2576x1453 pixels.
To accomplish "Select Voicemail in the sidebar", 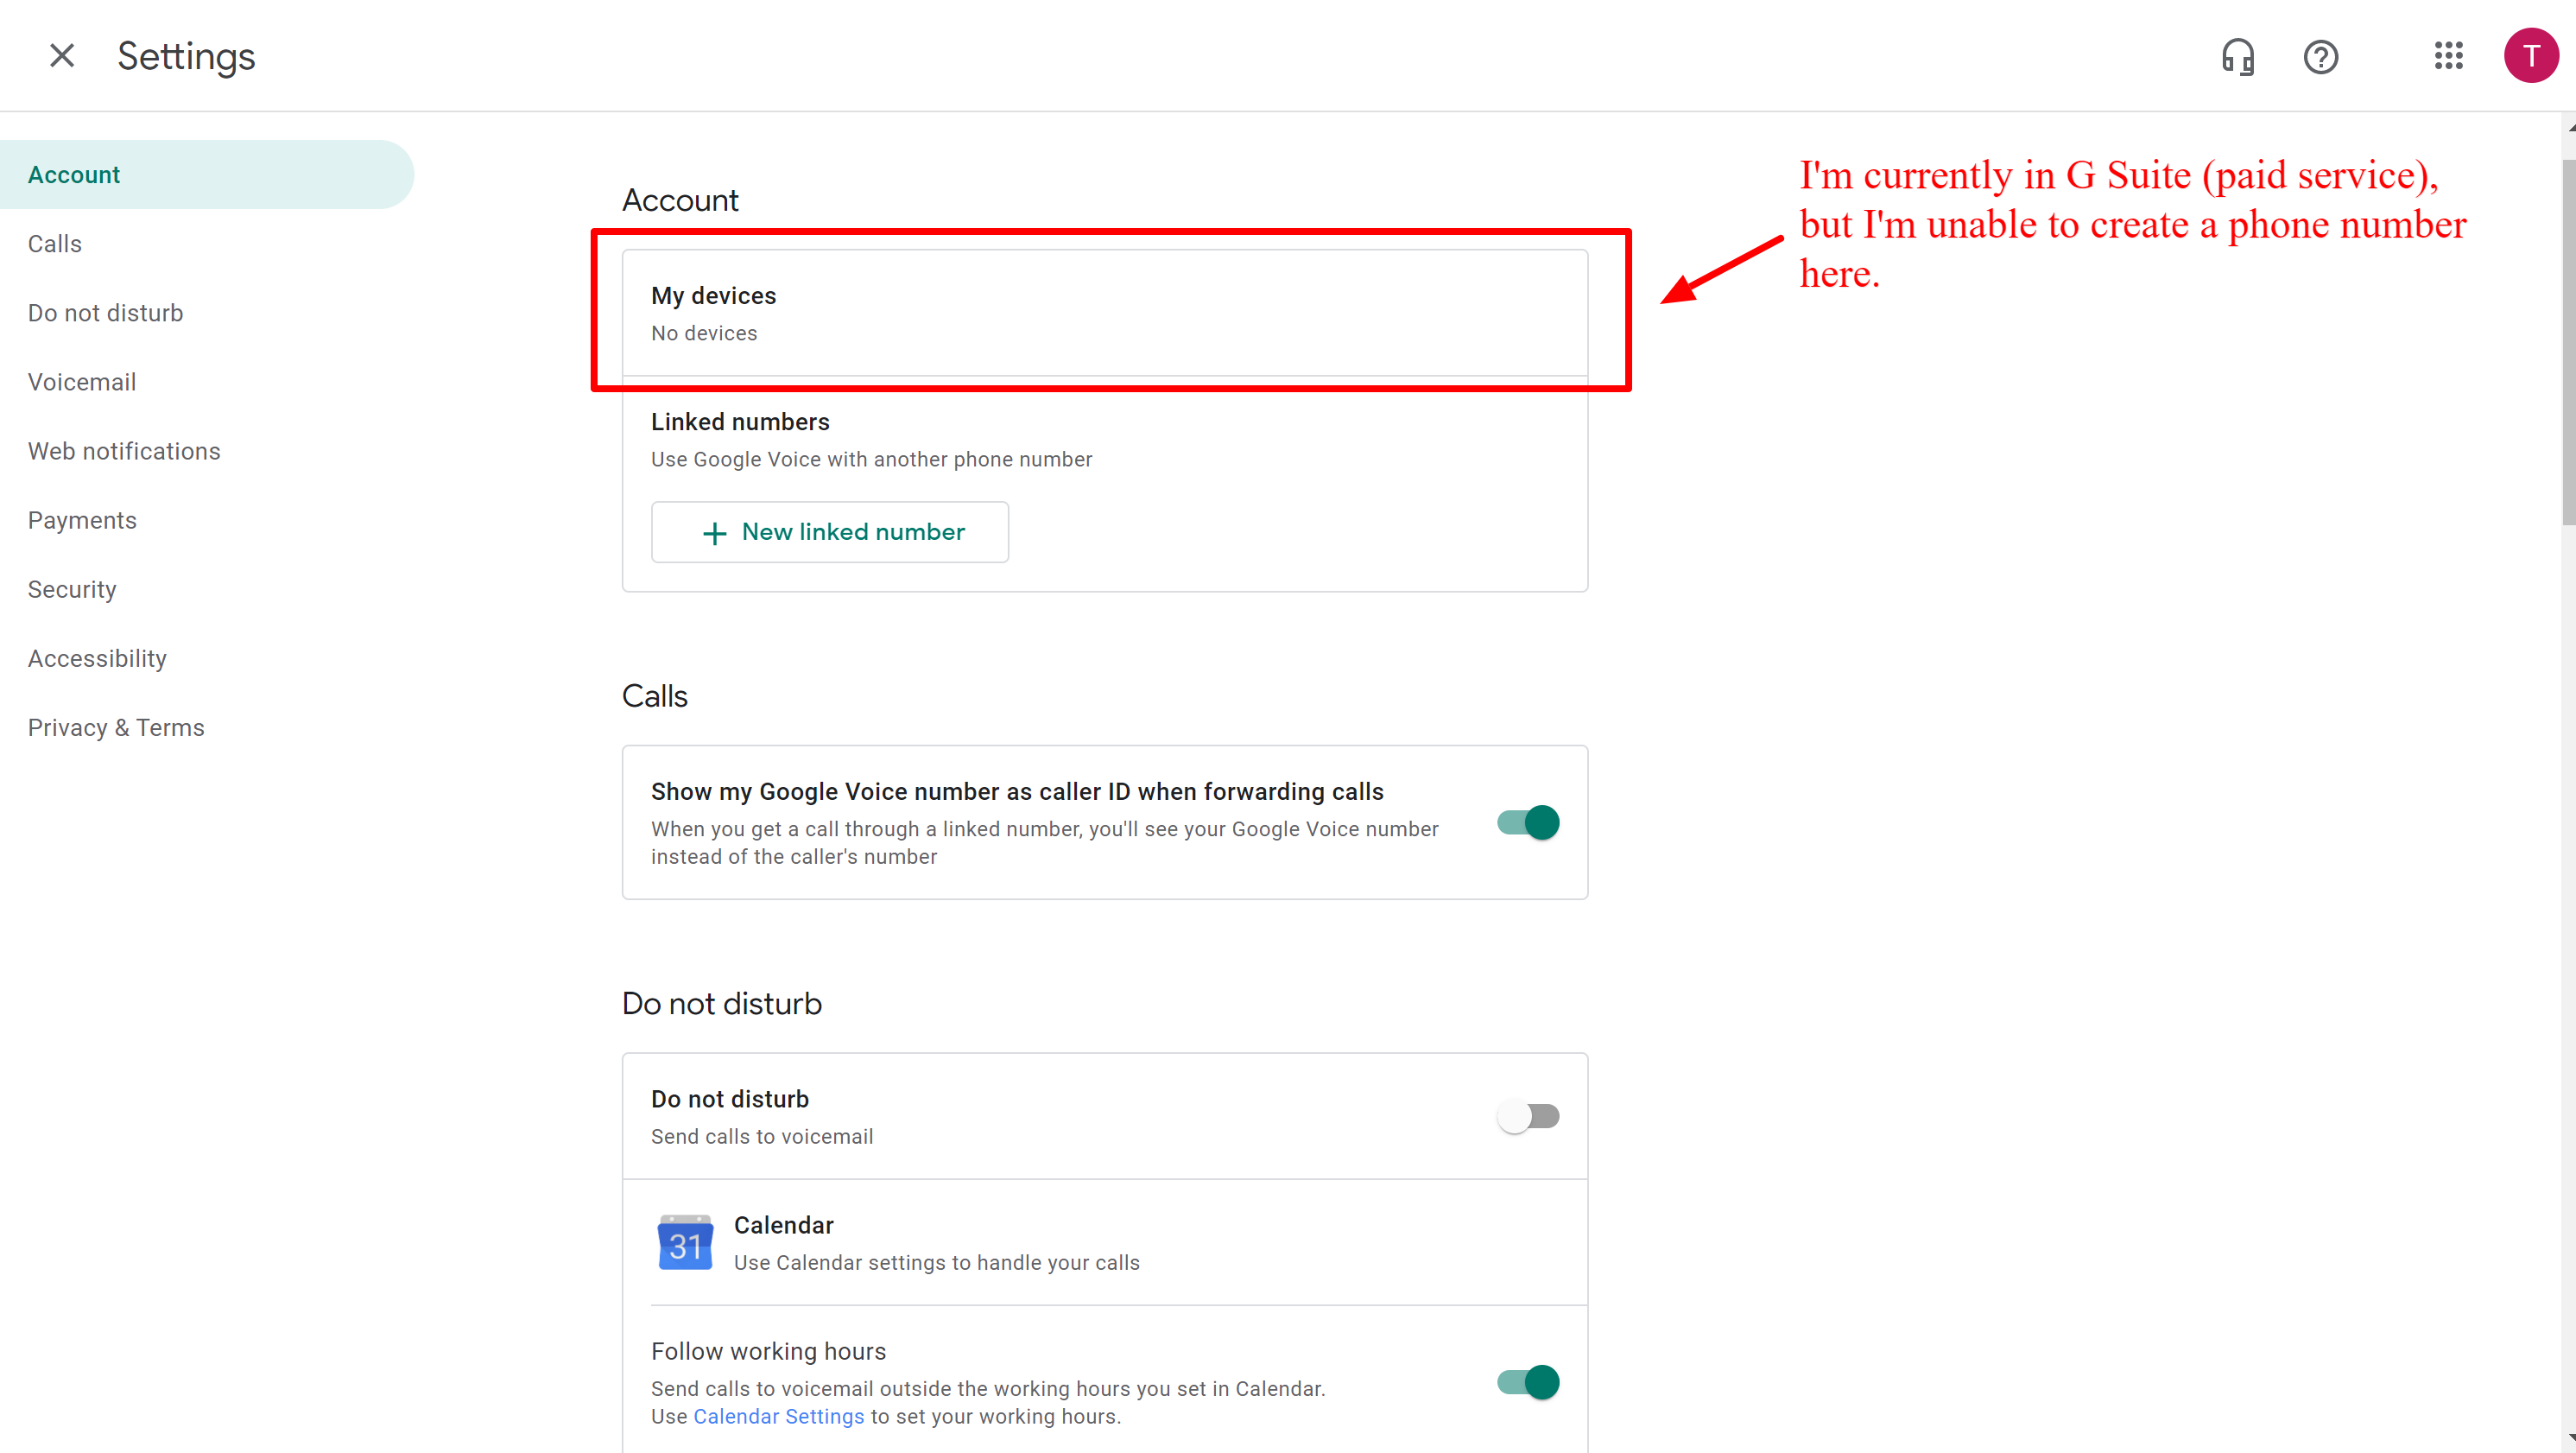I will click(82, 382).
